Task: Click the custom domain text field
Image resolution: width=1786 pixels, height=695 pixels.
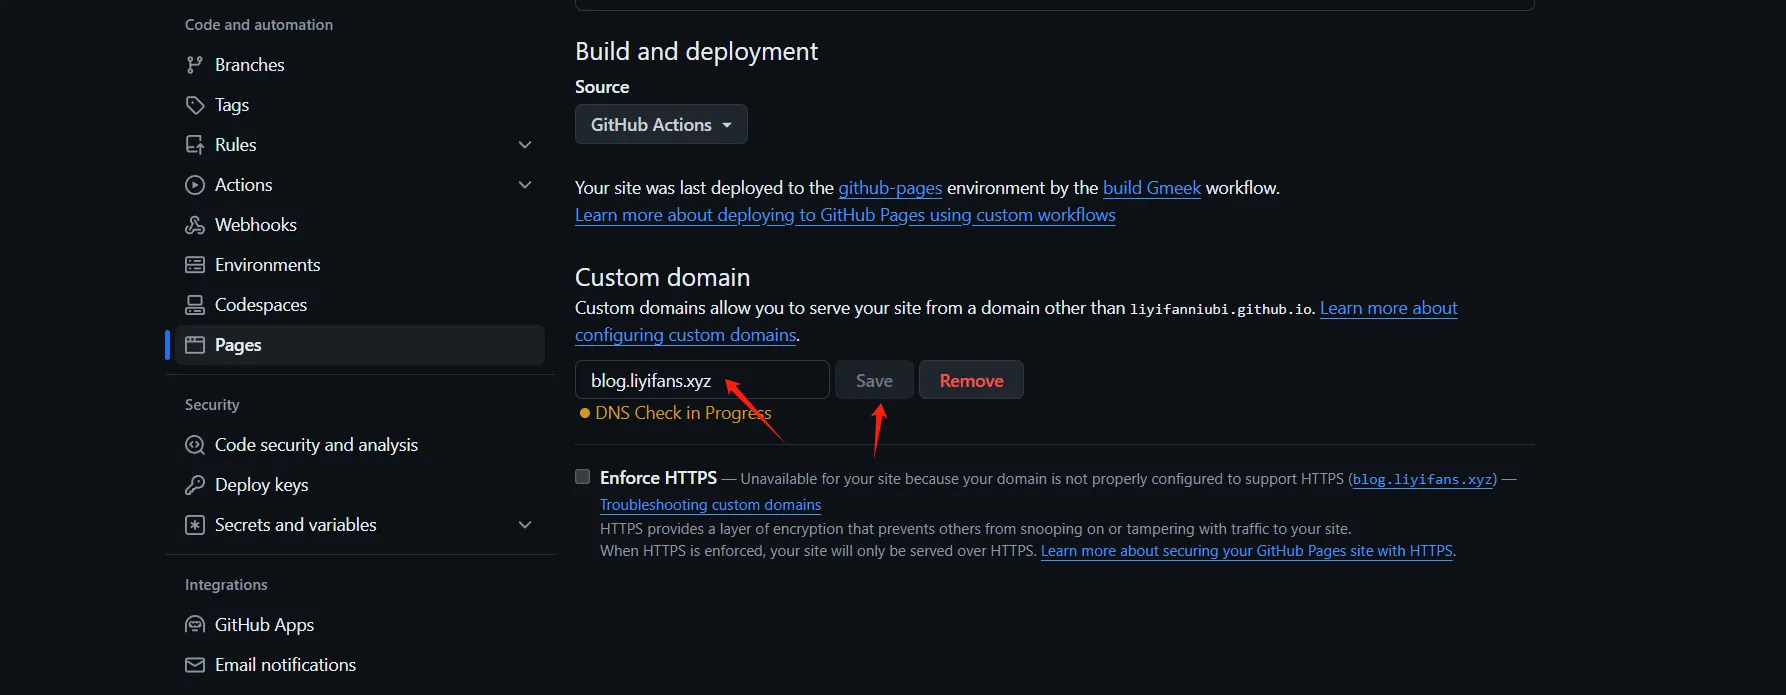Action: (702, 381)
